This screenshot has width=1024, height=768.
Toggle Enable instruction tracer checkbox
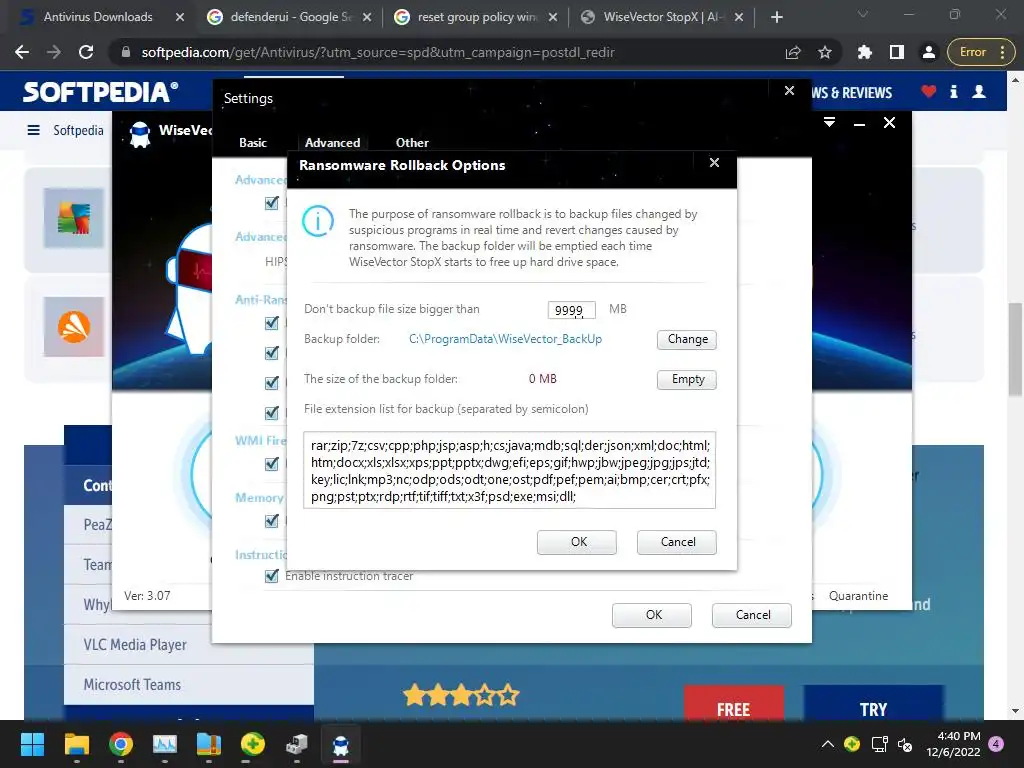[272, 576]
